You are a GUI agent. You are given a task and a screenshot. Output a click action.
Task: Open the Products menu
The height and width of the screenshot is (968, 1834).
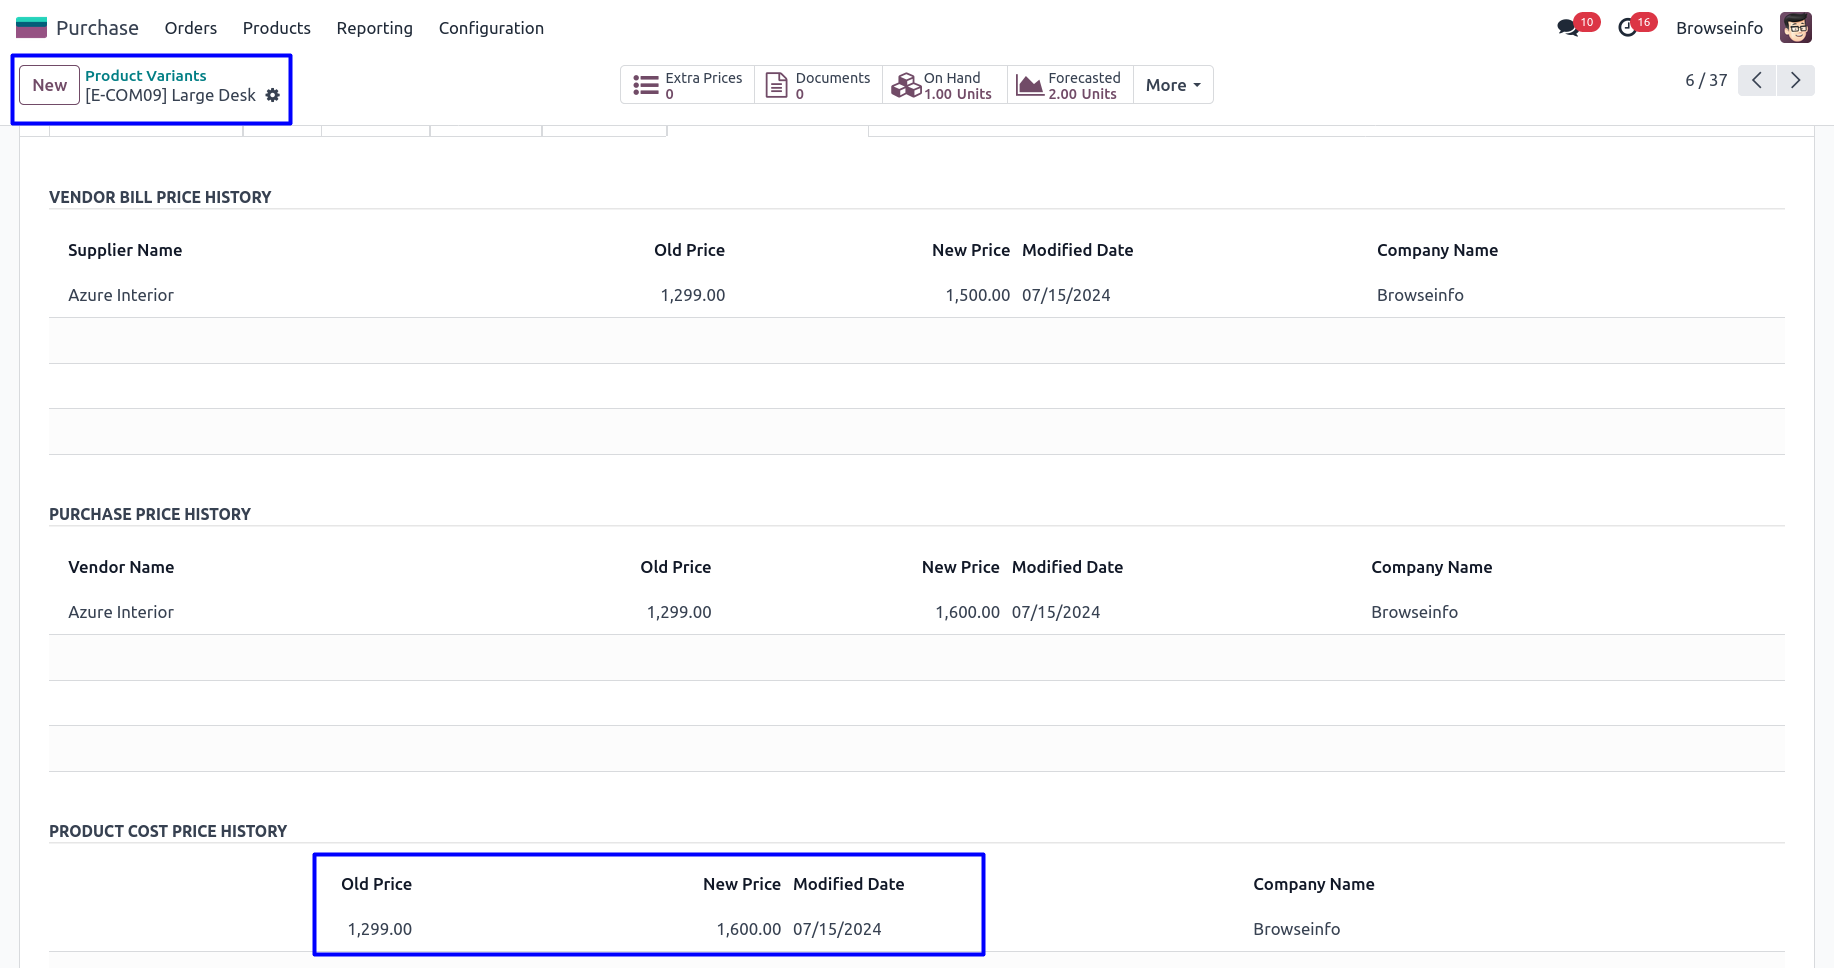(276, 28)
